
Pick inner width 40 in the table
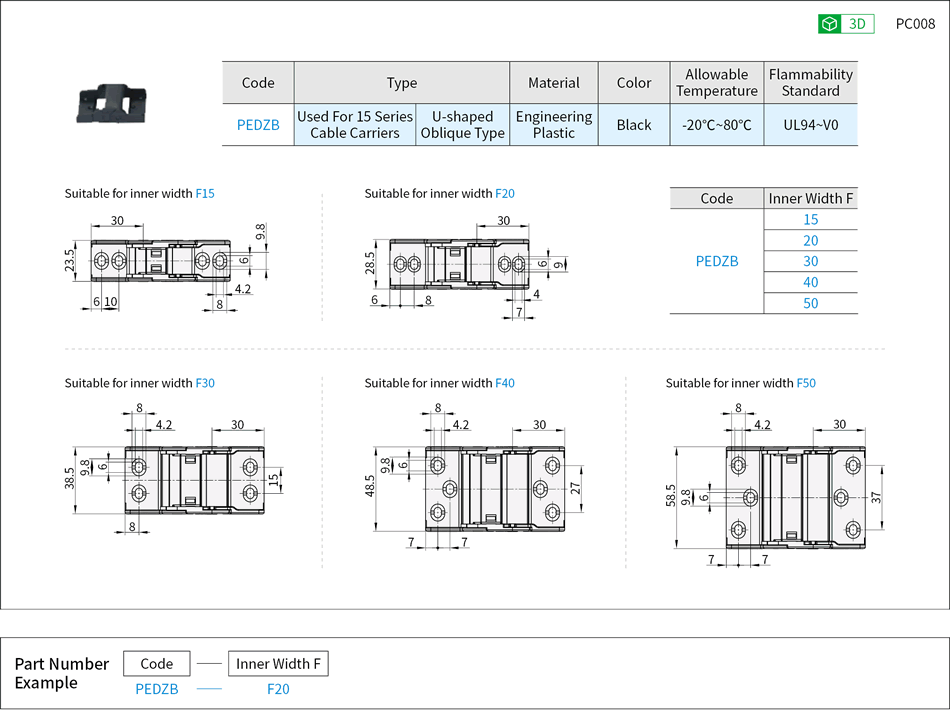point(810,282)
